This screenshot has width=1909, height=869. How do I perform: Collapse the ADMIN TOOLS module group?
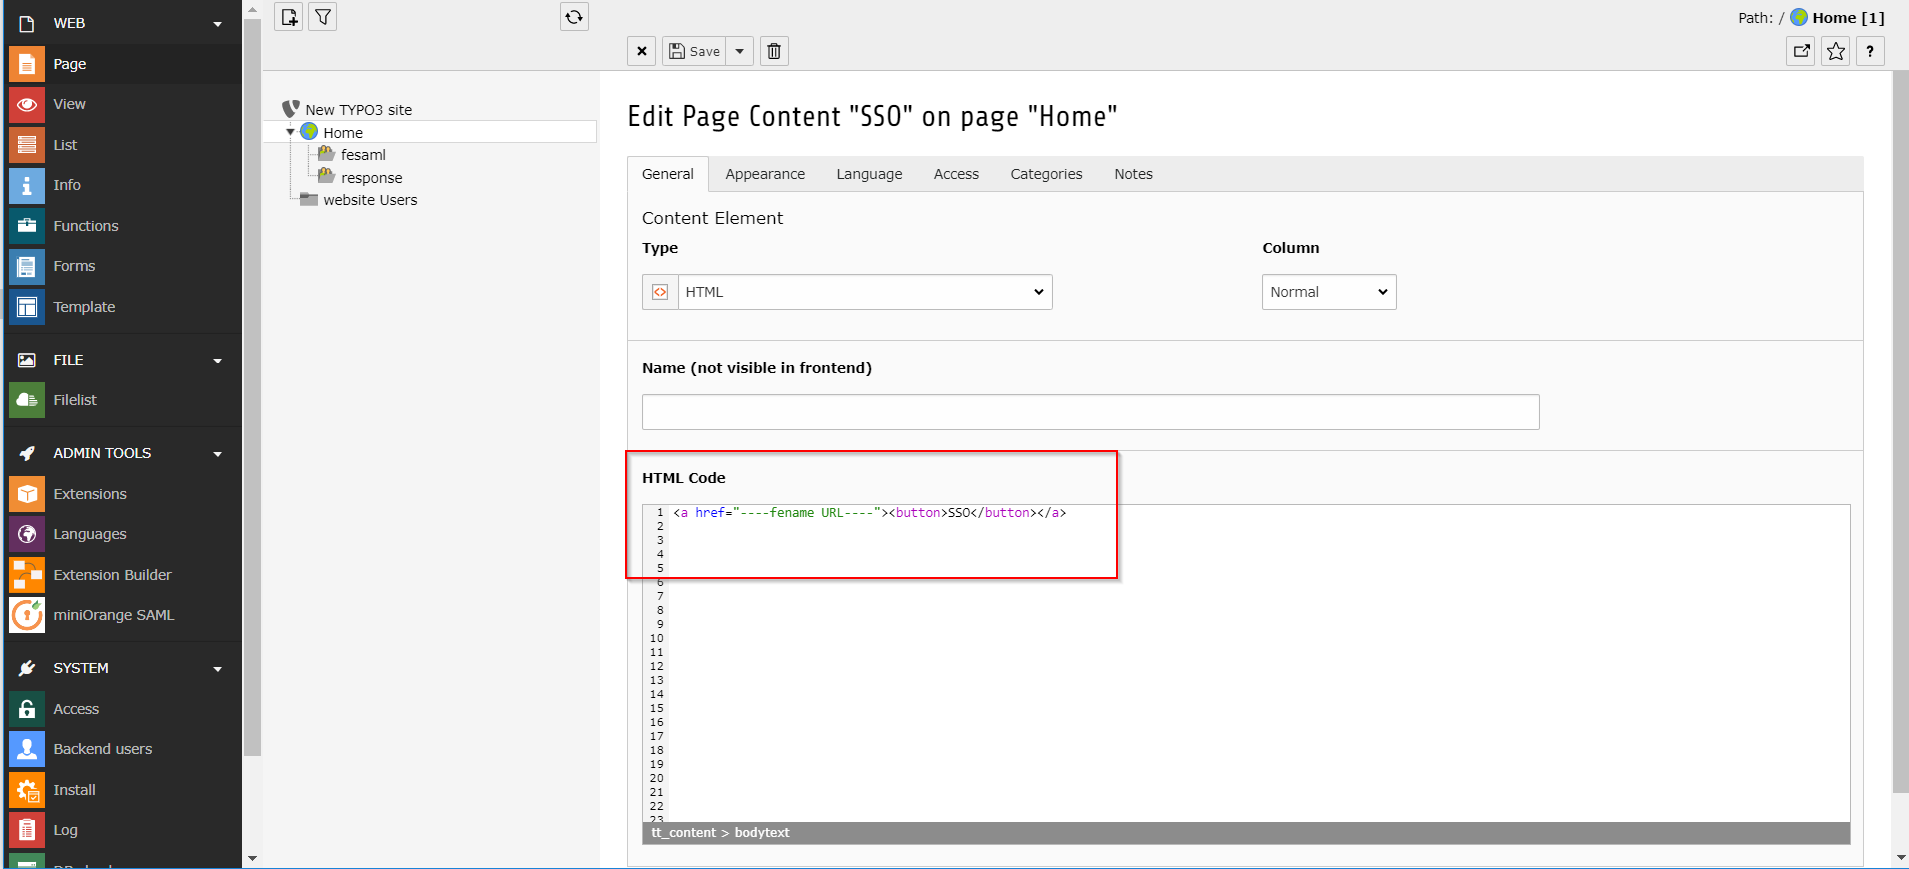click(217, 454)
